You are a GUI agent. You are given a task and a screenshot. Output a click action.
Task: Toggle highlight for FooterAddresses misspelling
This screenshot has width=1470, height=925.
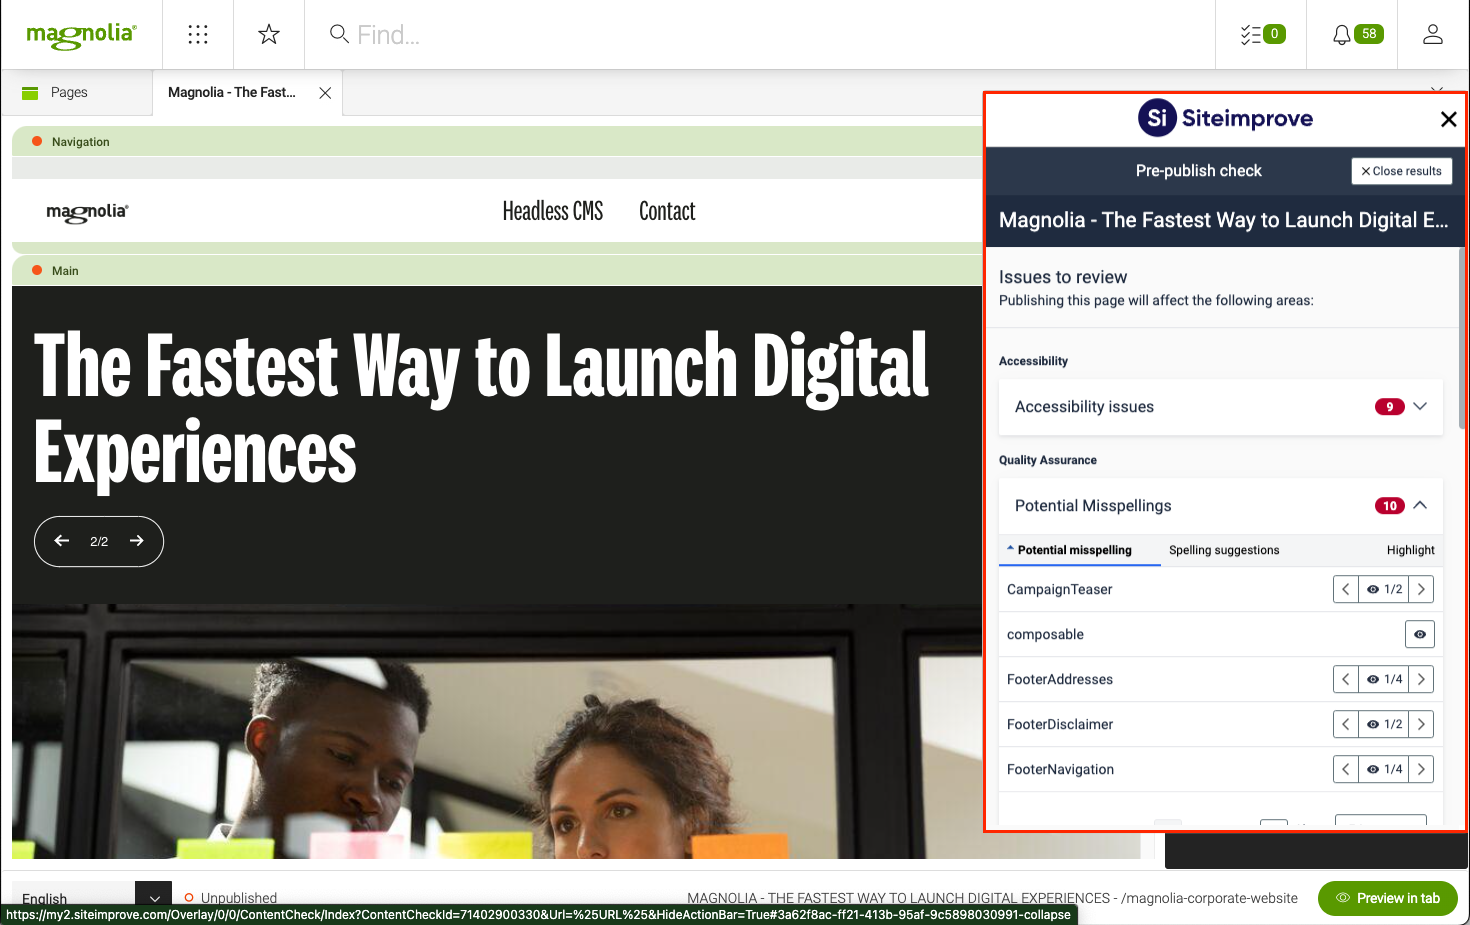1384,679
